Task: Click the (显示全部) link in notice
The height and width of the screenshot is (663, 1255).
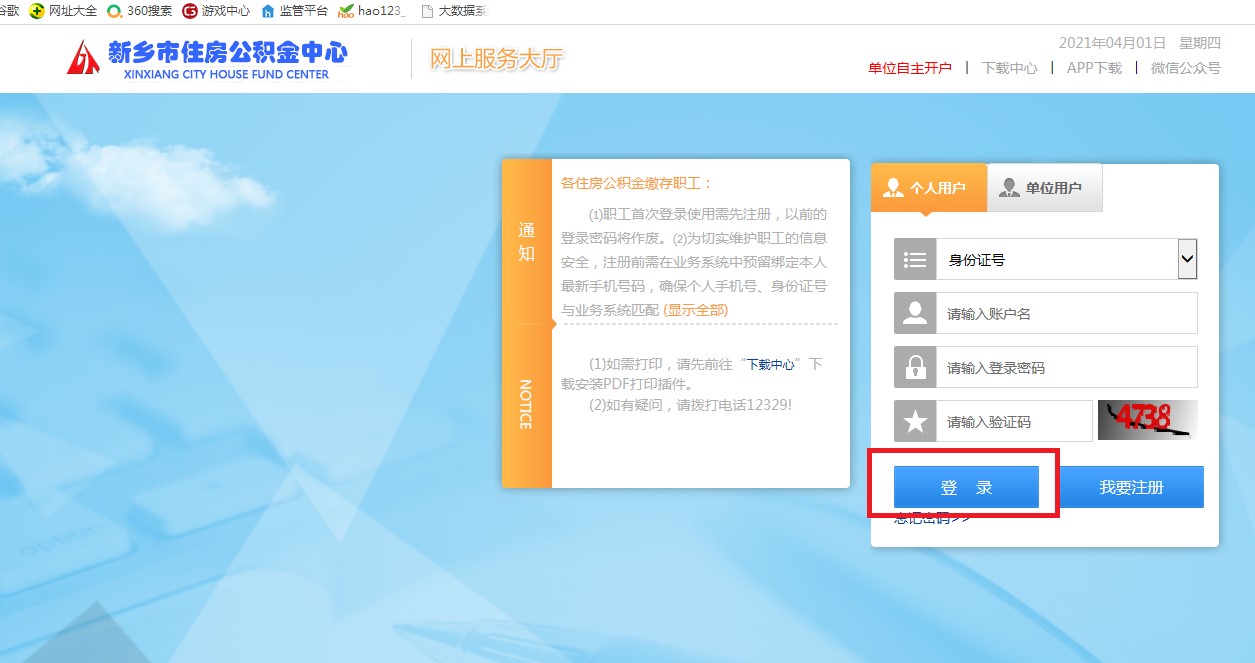Action: pyautogui.click(x=696, y=310)
